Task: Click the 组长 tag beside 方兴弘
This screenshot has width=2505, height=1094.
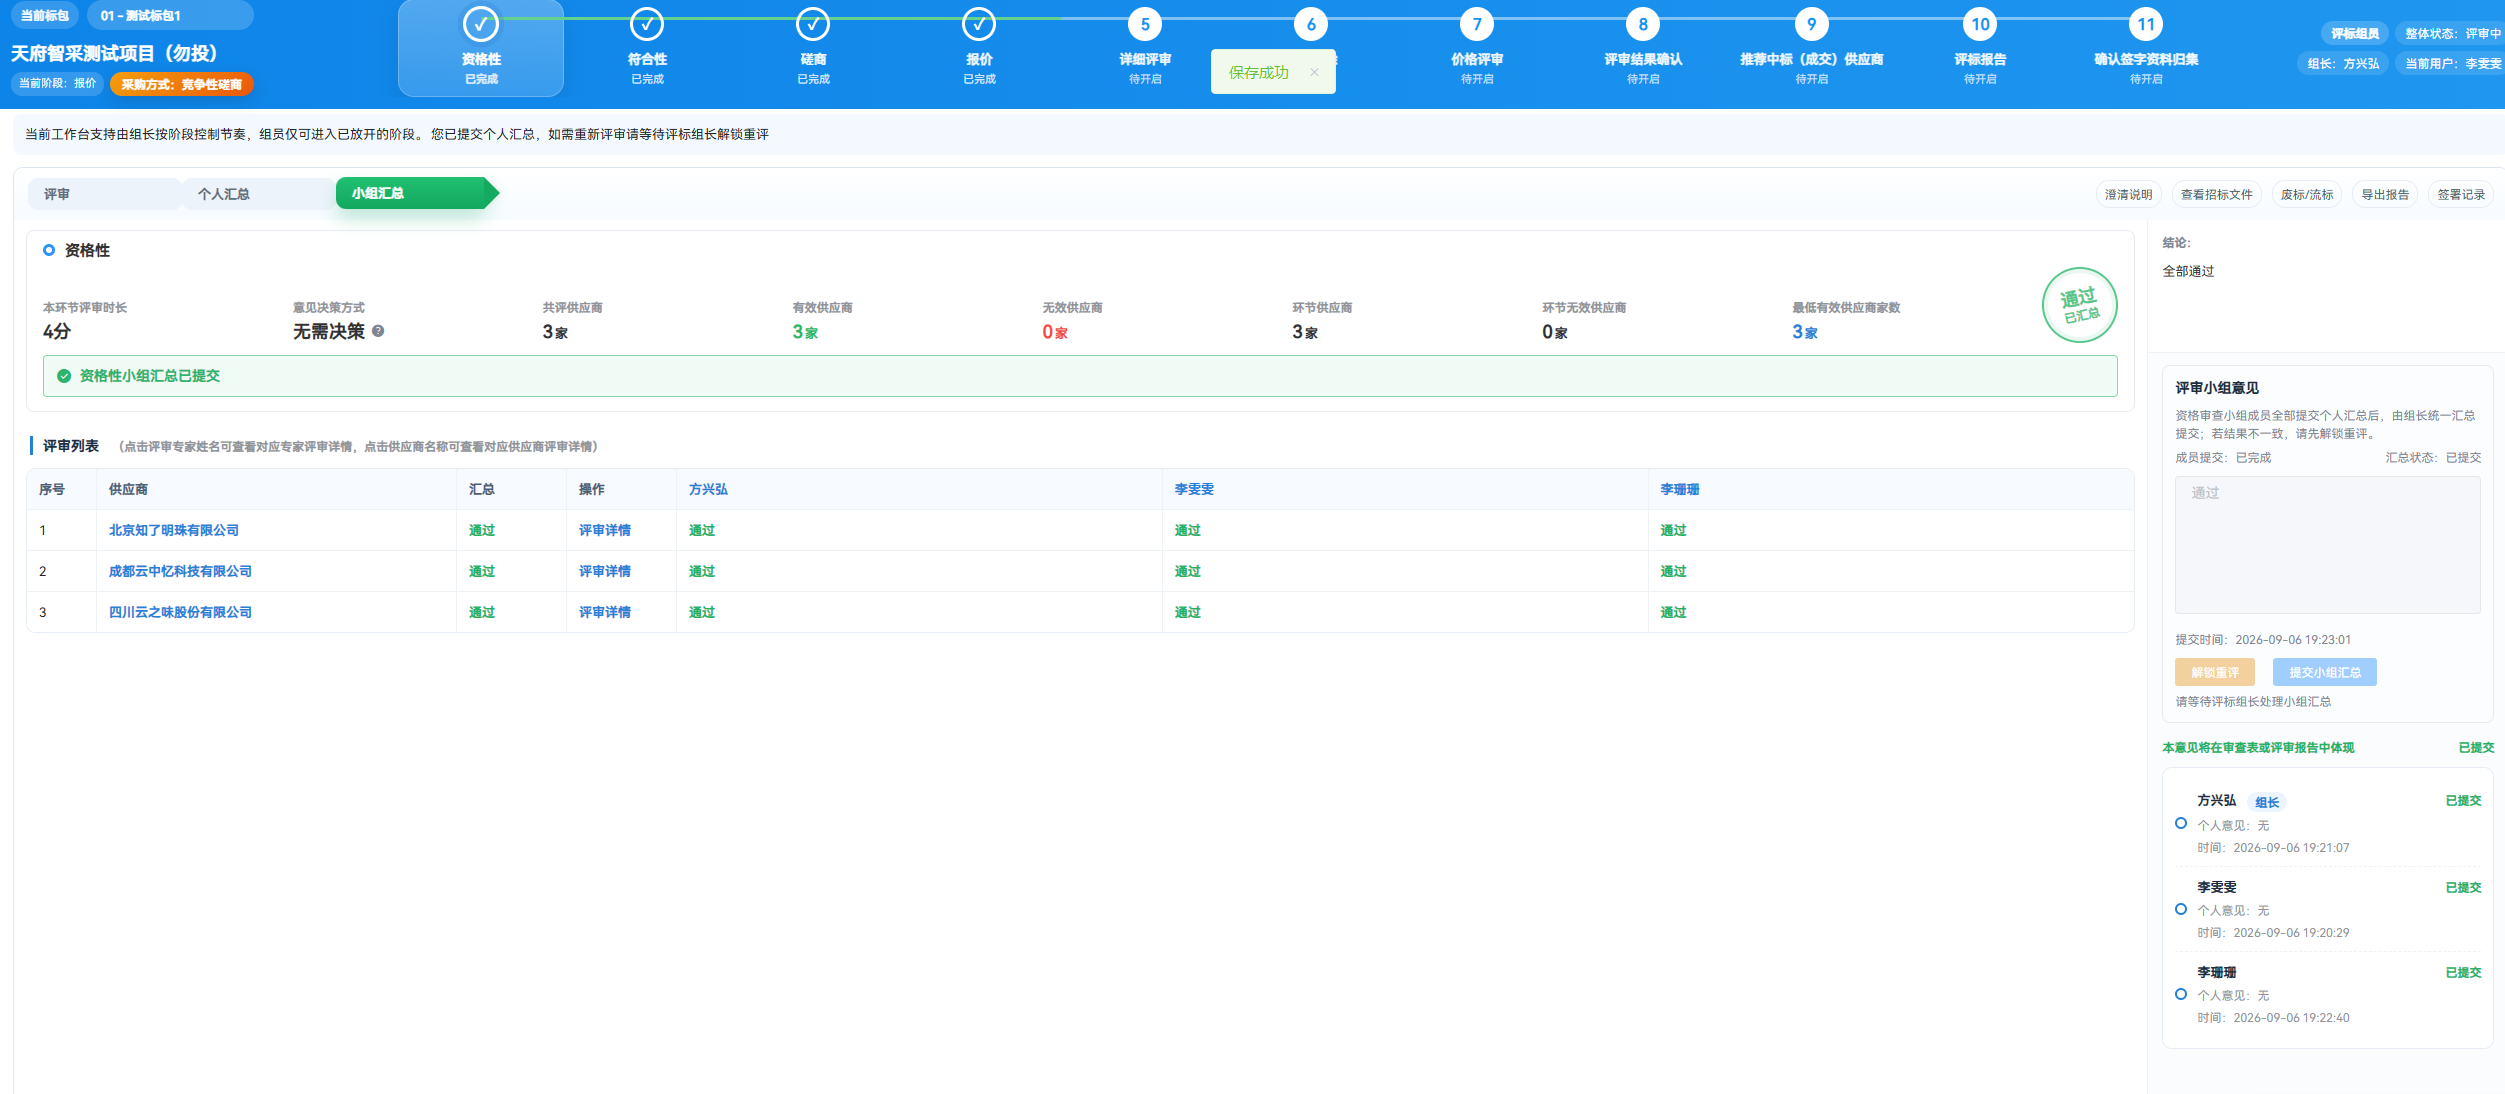Action: pos(2267,802)
